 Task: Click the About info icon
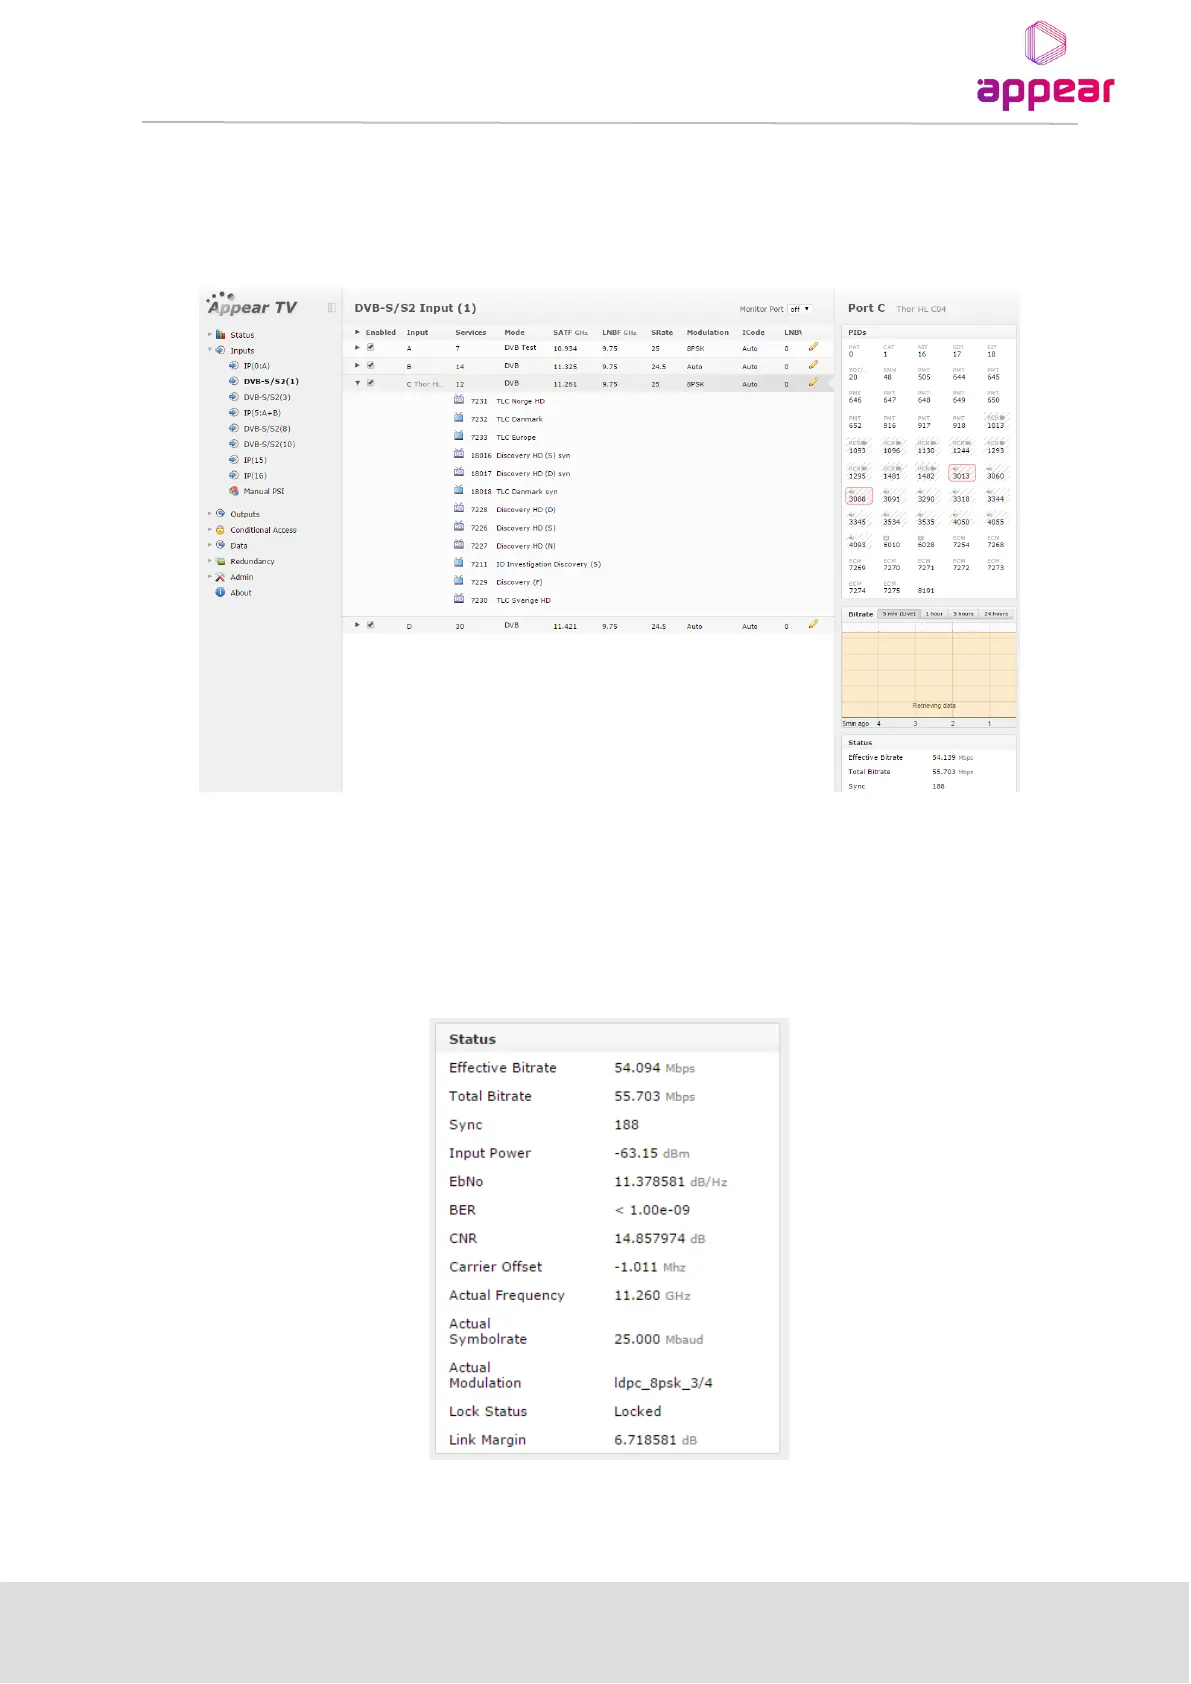click(x=221, y=592)
